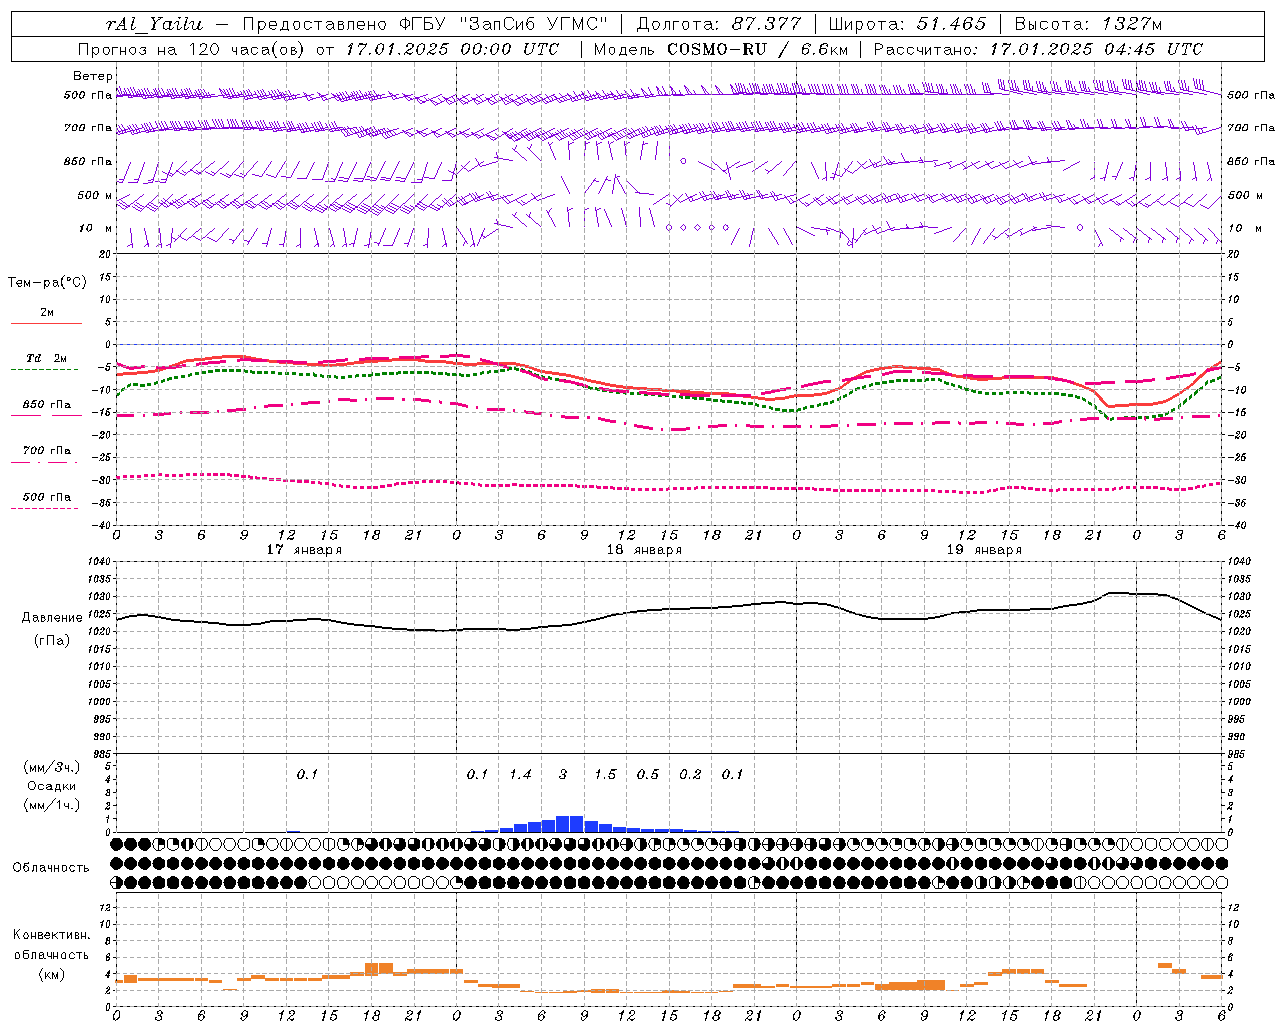
Task: Click the station name "rAl_Yailu" in the header
Action: (x=155, y=24)
